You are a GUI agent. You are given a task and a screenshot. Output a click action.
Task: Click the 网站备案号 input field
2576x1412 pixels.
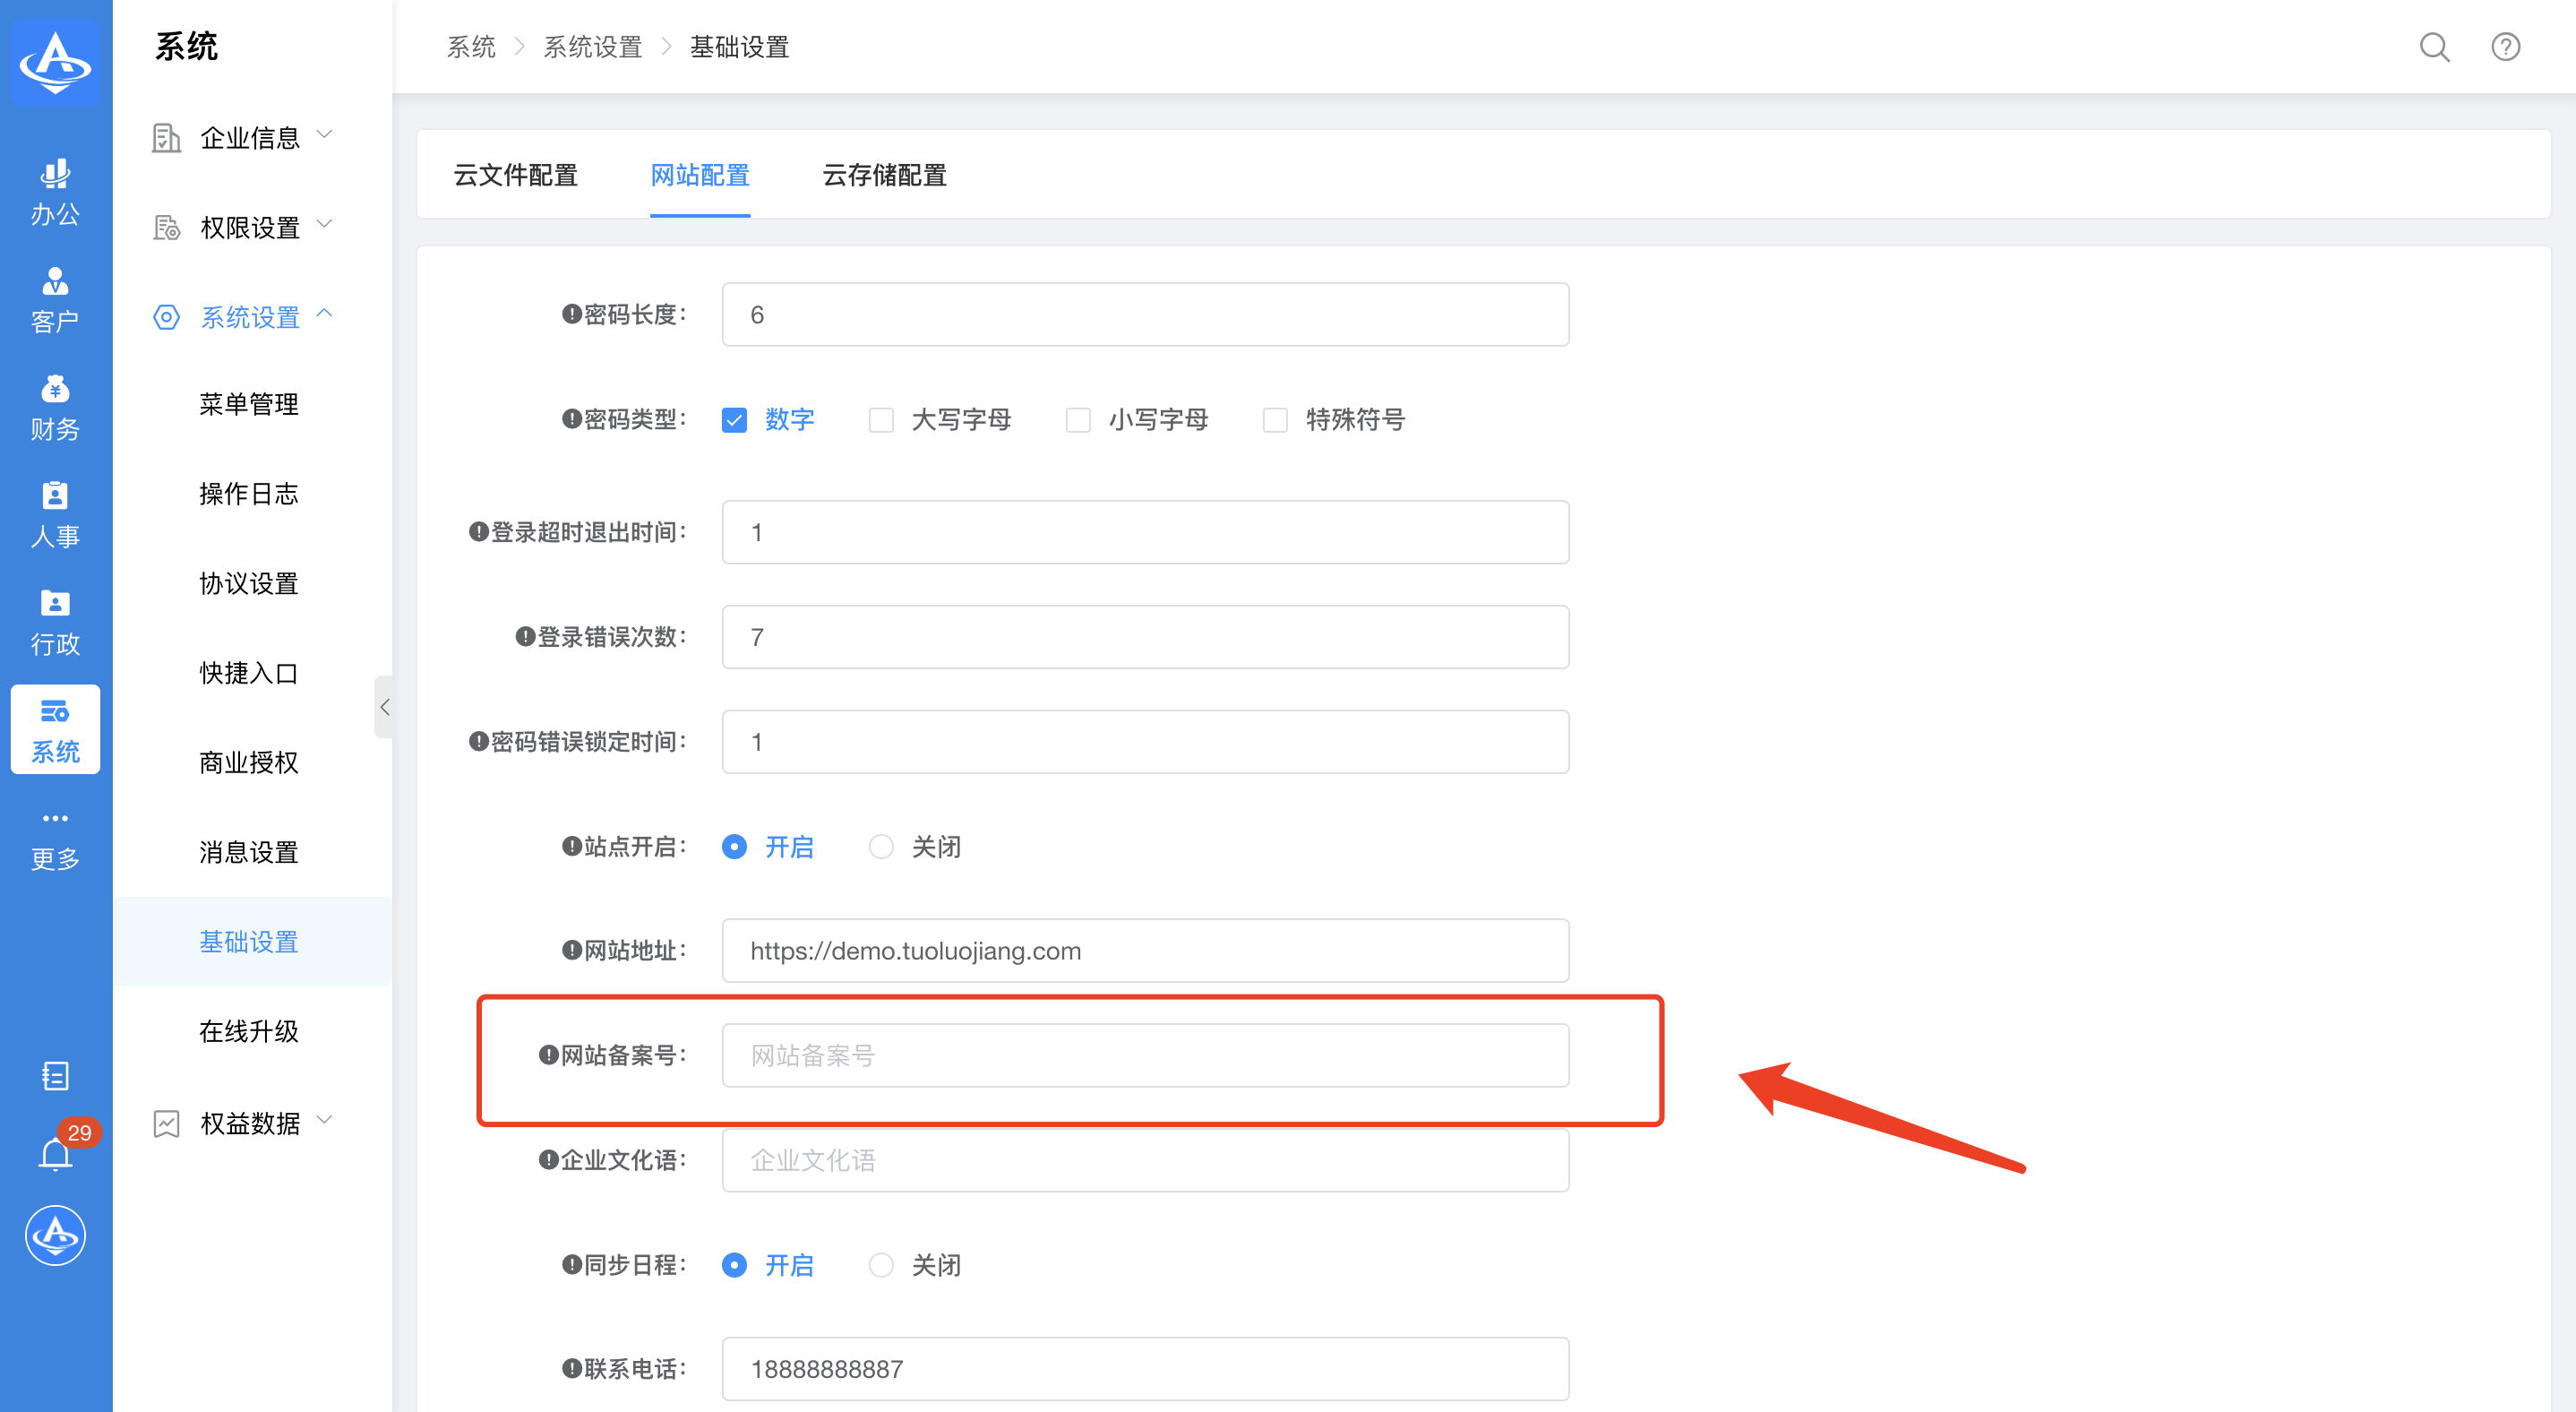click(x=1144, y=1055)
